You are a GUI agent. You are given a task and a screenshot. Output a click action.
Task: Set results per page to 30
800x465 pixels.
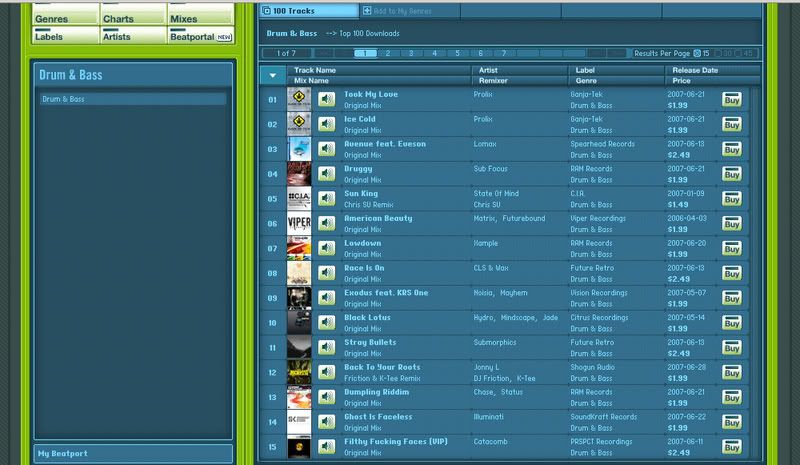718,53
